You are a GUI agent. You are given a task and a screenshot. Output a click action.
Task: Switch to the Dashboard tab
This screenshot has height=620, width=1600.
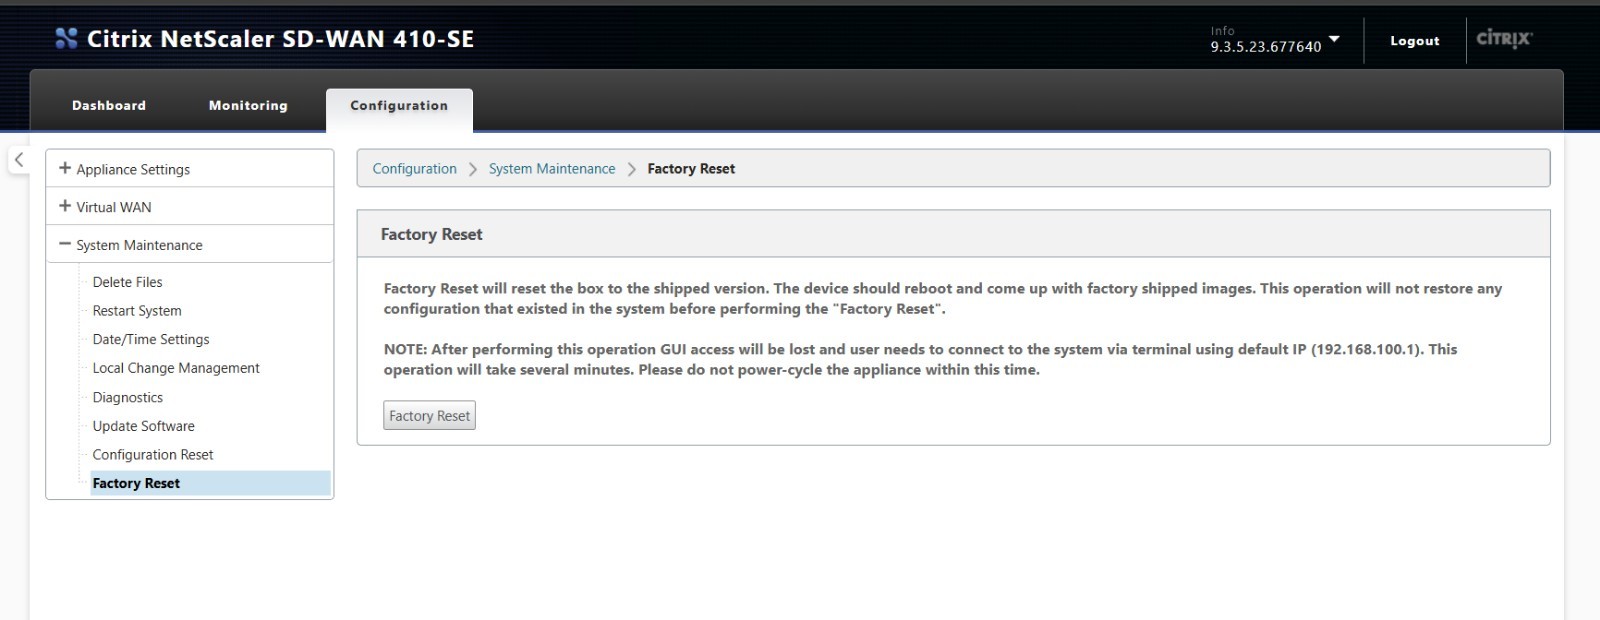(109, 105)
